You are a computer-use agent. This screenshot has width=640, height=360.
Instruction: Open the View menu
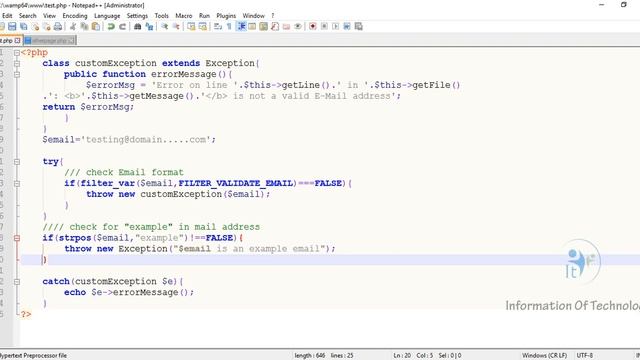pyautogui.click(x=49, y=16)
